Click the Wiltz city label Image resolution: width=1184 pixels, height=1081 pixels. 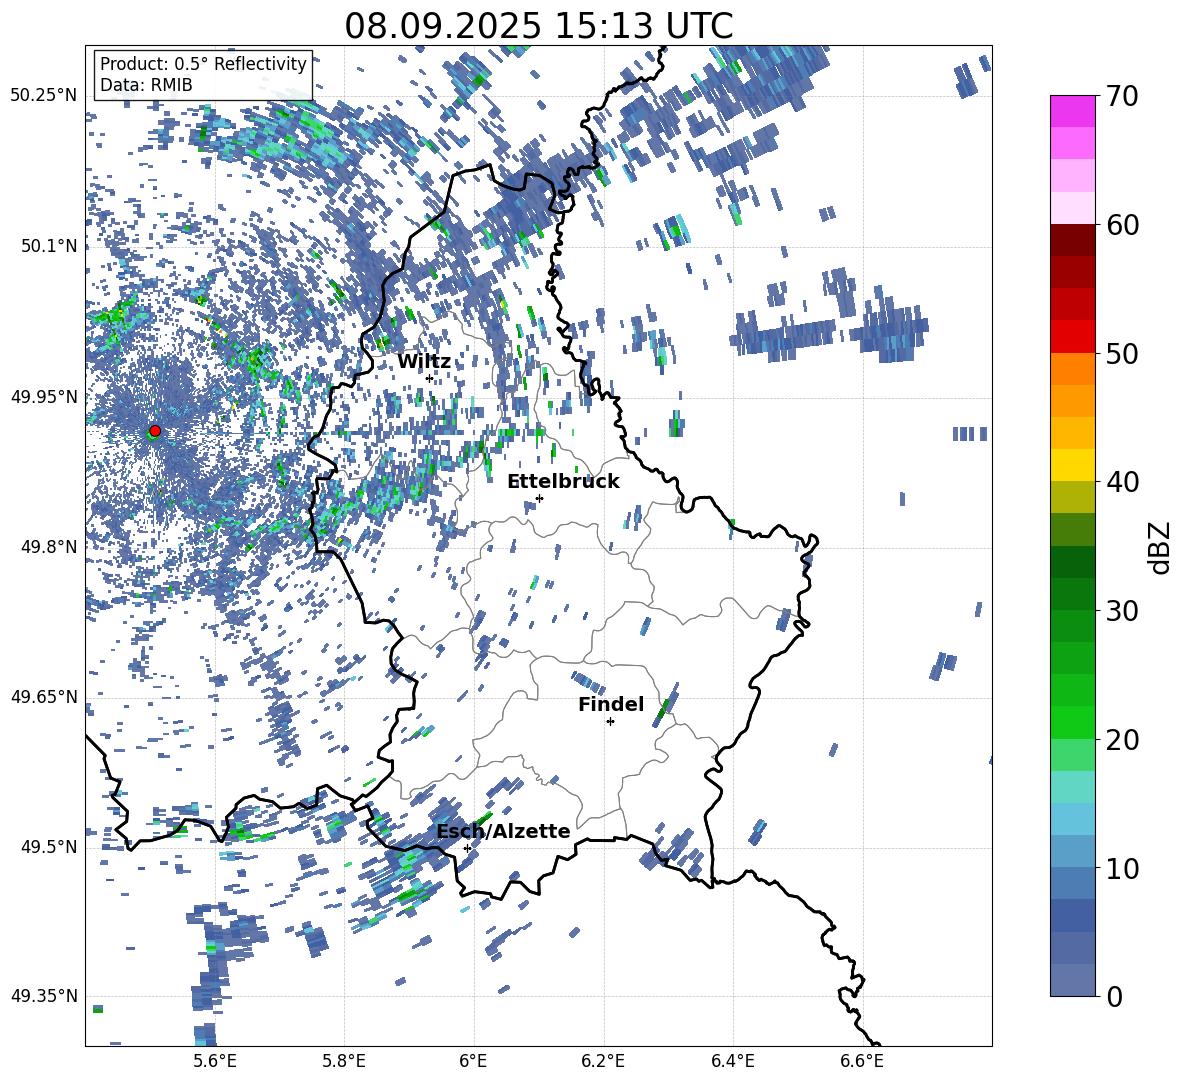[424, 362]
